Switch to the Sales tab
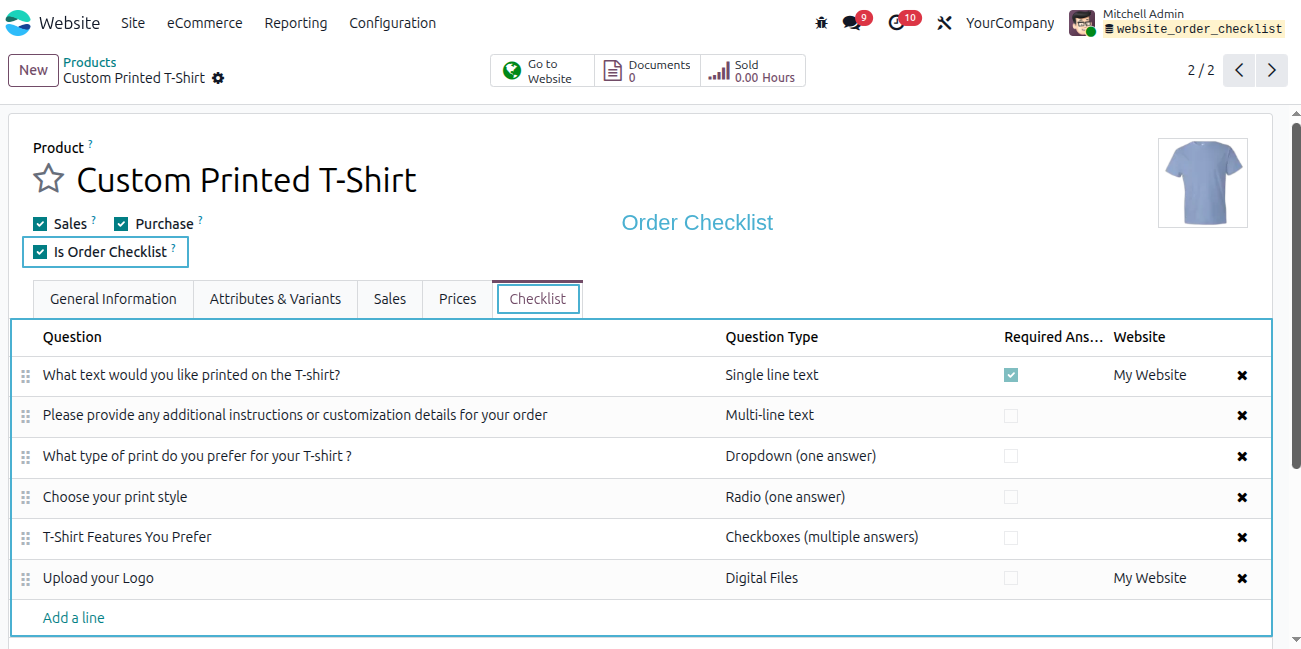Image resolution: width=1301 pixels, height=649 pixels. click(390, 299)
